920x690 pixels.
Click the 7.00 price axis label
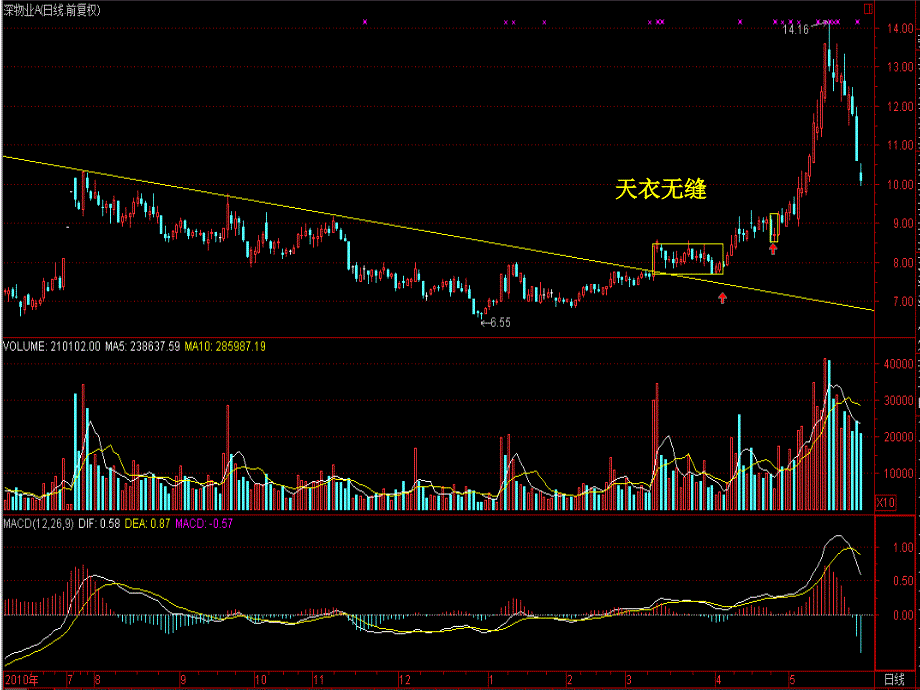pos(903,302)
